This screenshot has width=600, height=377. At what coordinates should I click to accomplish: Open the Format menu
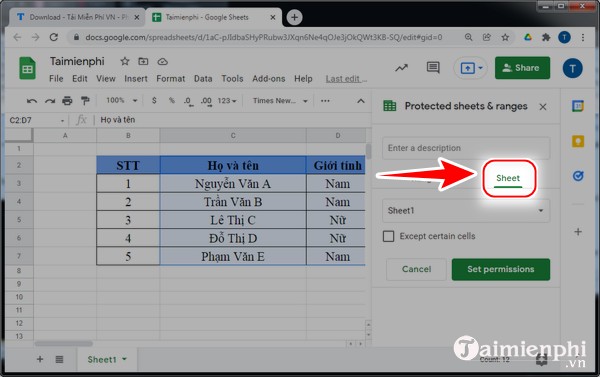171,79
